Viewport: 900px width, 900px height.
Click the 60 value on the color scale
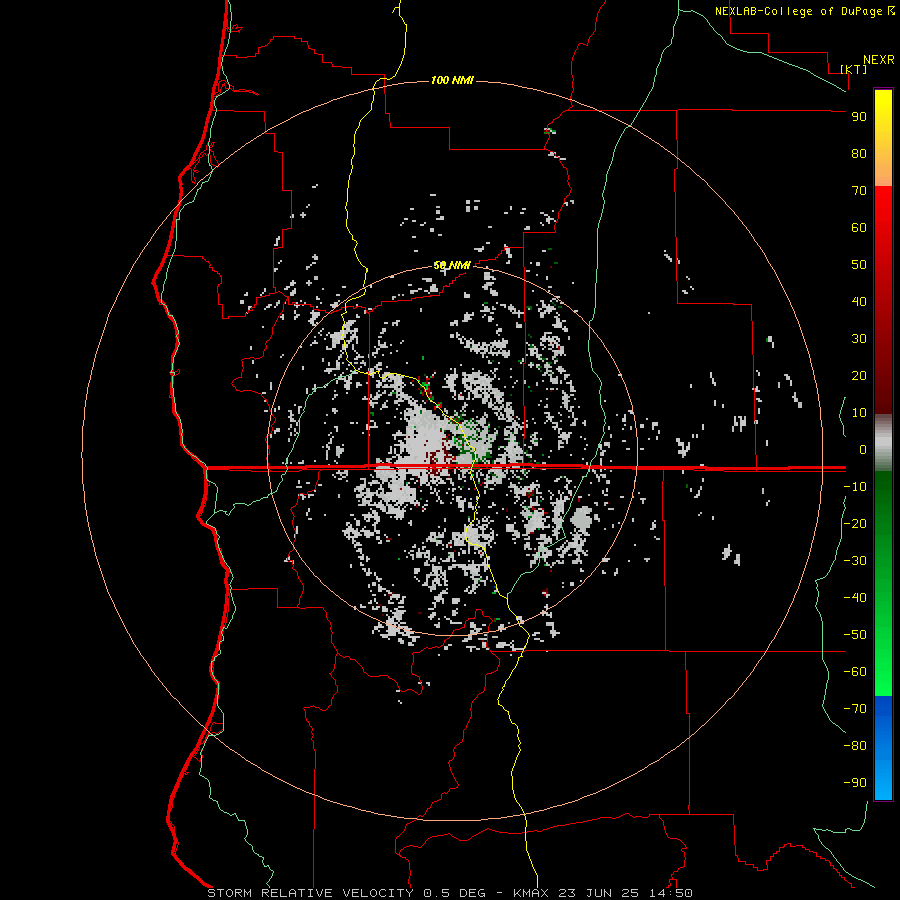859,228
